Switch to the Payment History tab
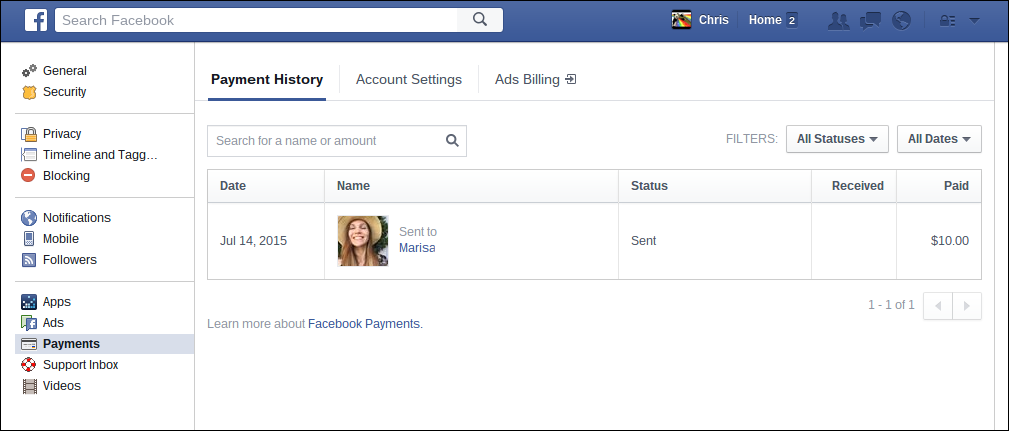 pyautogui.click(x=267, y=80)
